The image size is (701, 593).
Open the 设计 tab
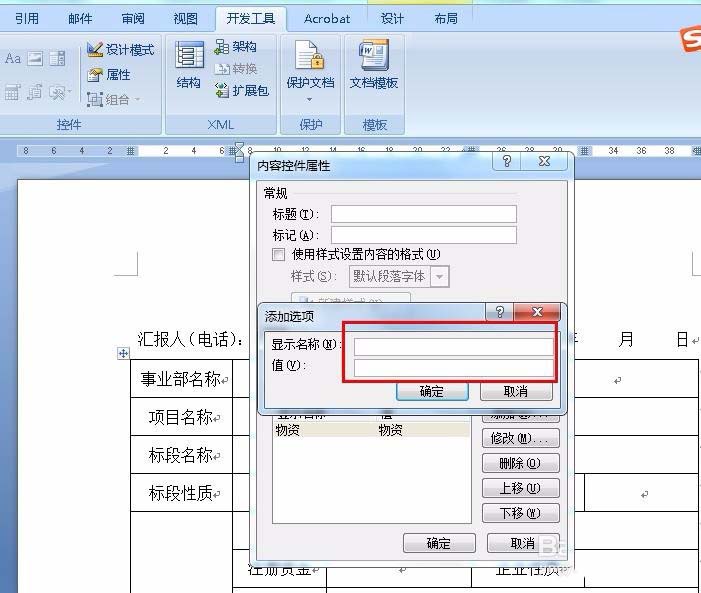[x=392, y=18]
